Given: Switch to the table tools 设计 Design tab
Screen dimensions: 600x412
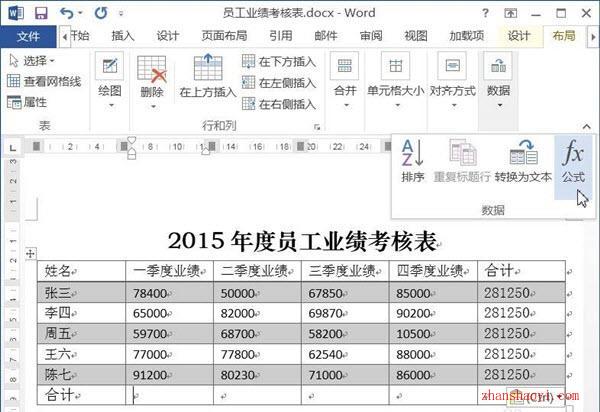Looking at the screenshot, I should pos(518,36).
